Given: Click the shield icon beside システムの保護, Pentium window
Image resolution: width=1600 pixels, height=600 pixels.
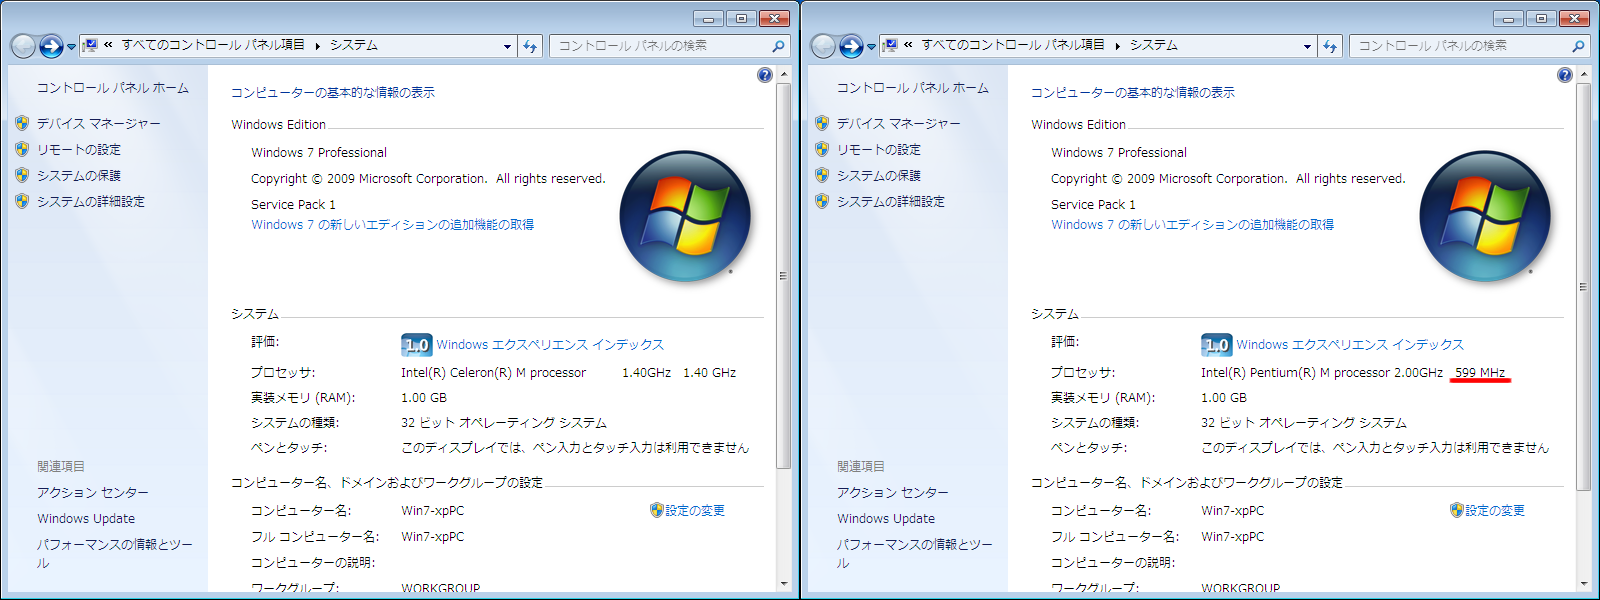Looking at the screenshot, I should click(x=822, y=175).
